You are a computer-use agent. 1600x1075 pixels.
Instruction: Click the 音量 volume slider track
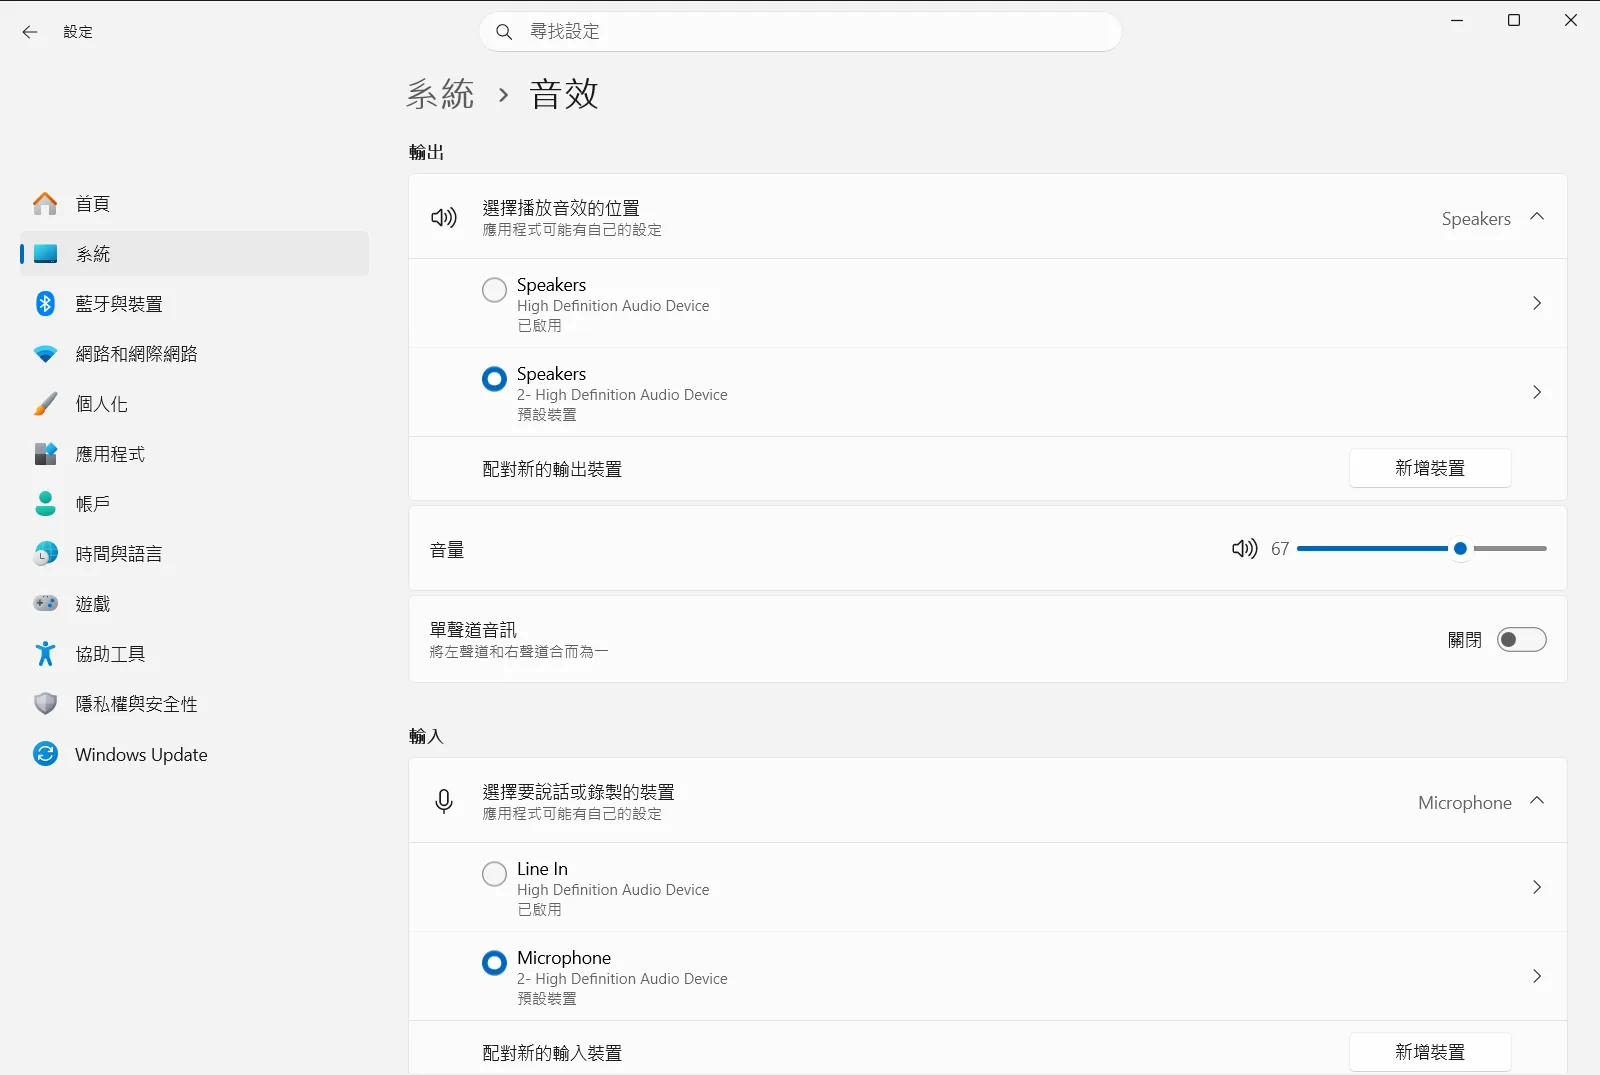point(1421,548)
